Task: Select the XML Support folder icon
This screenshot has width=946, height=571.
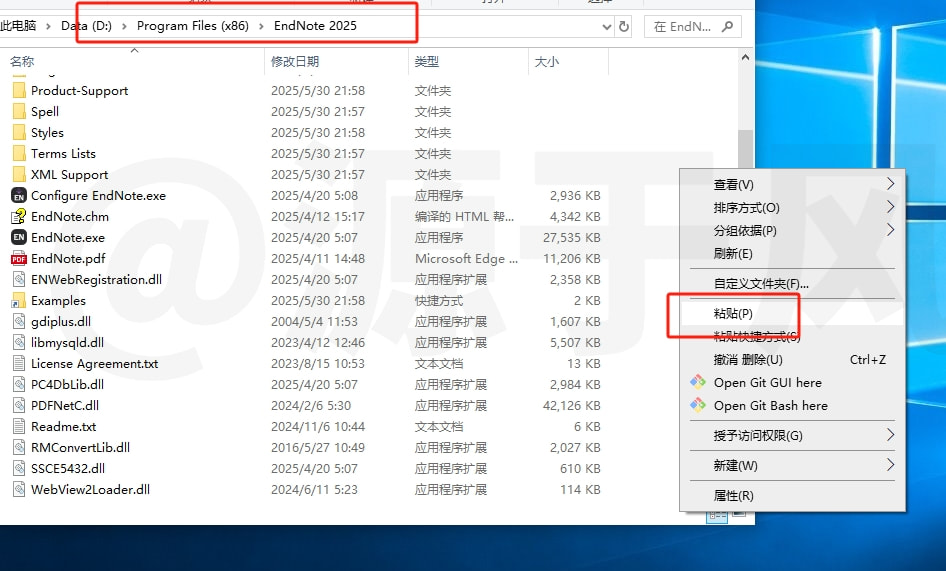Action: click(19, 174)
